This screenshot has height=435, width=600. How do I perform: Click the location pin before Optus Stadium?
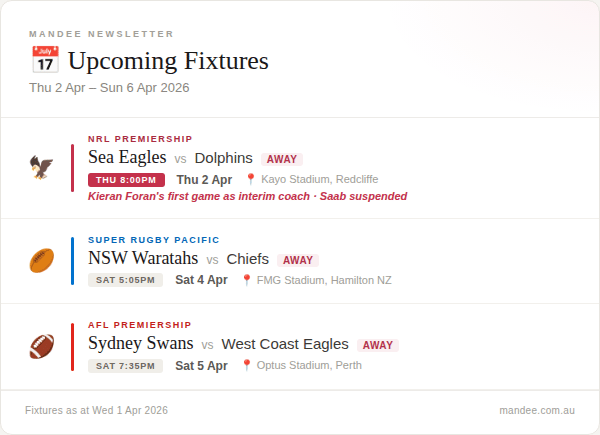tap(247, 365)
